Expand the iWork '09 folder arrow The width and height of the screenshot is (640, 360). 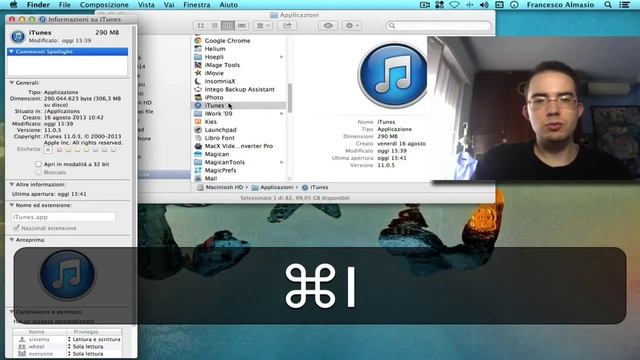tap(282, 113)
